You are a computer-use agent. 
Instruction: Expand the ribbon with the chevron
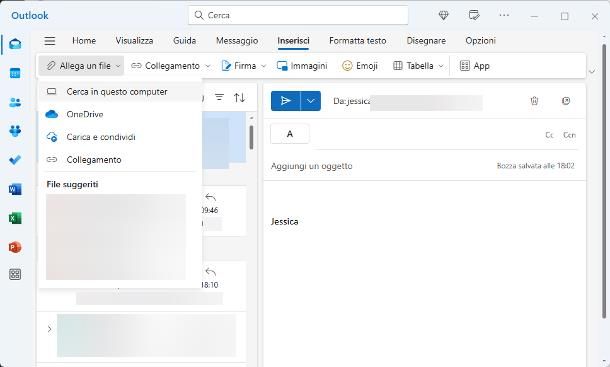point(592,72)
